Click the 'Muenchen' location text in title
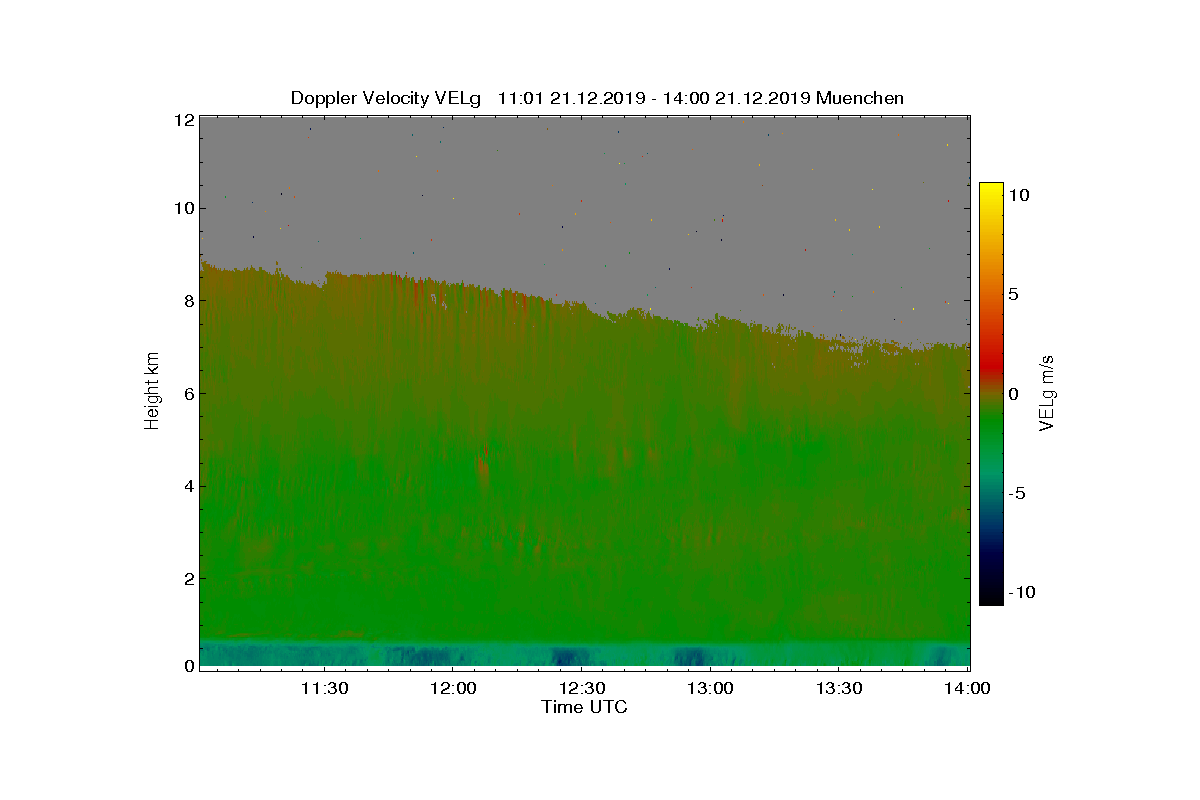 pyautogui.click(x=860, y=98)
